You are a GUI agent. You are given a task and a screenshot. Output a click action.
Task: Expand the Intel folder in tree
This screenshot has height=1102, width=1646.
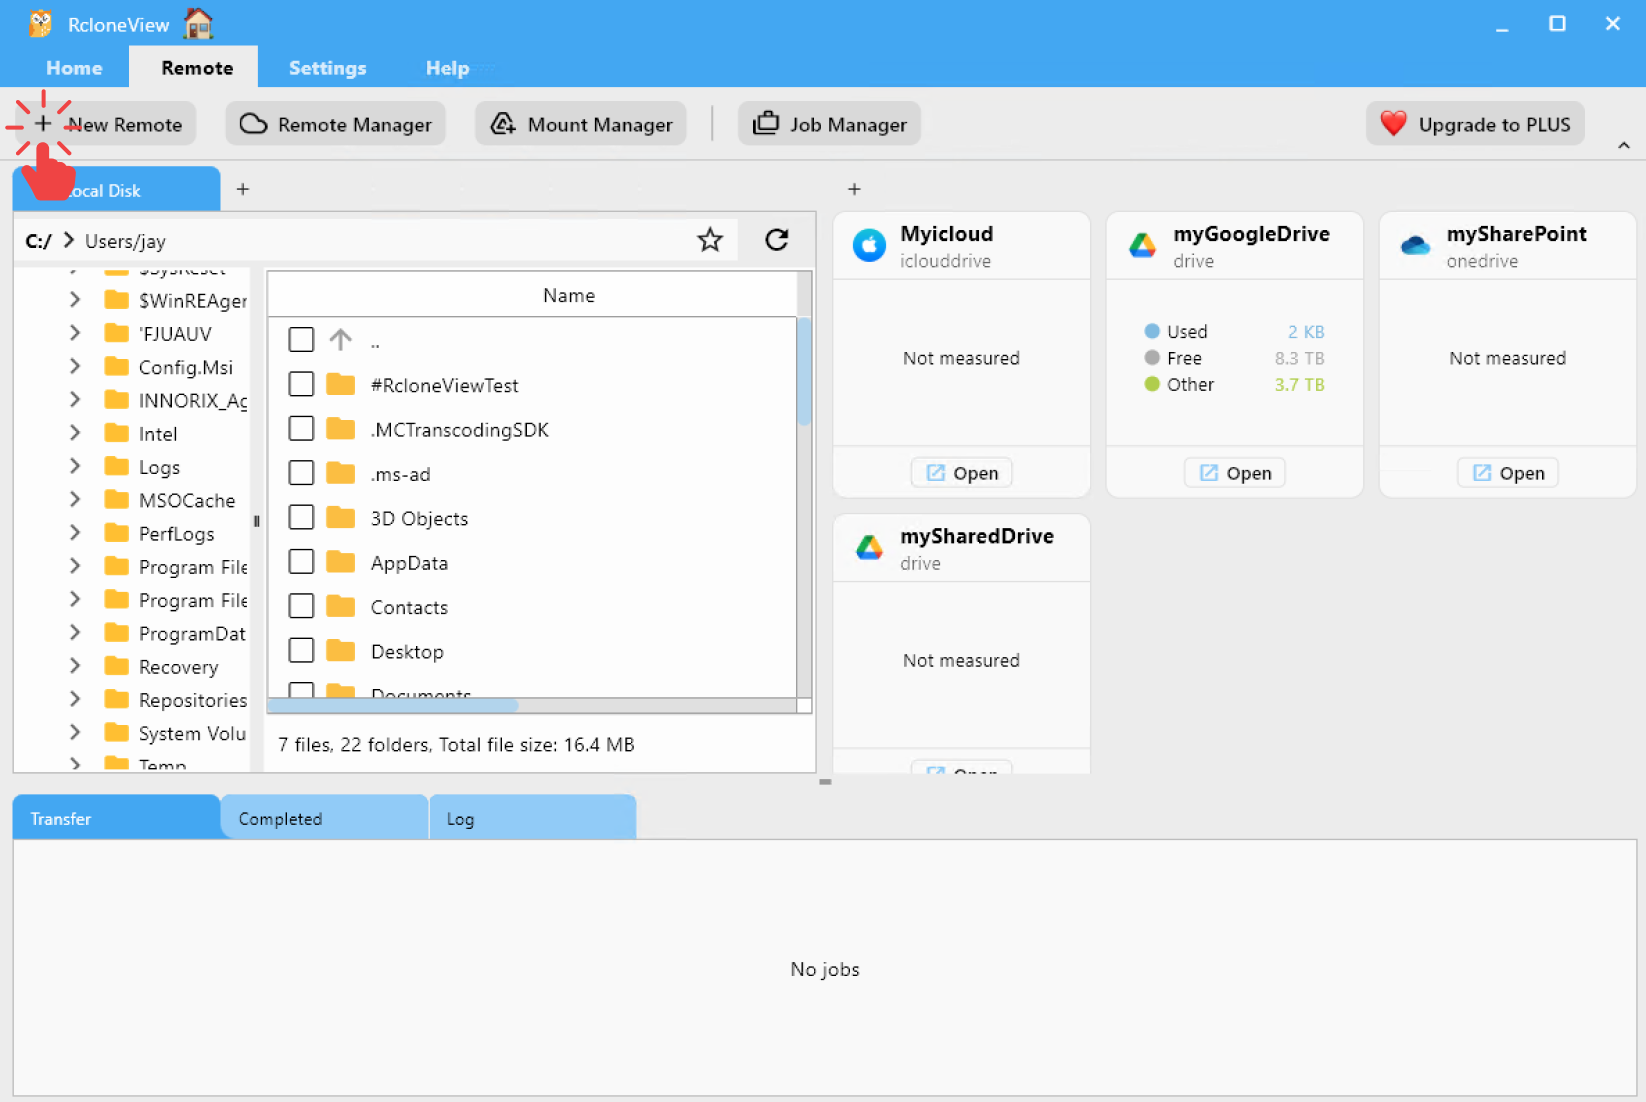click(75, 433)
